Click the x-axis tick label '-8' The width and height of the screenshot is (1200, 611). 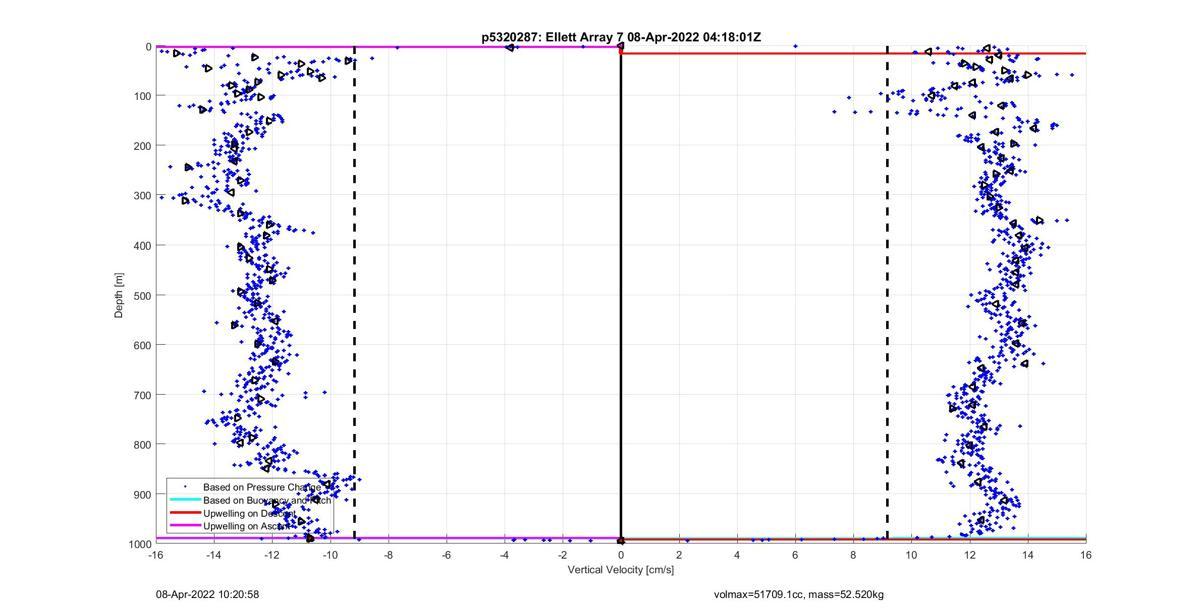(388, 555)
